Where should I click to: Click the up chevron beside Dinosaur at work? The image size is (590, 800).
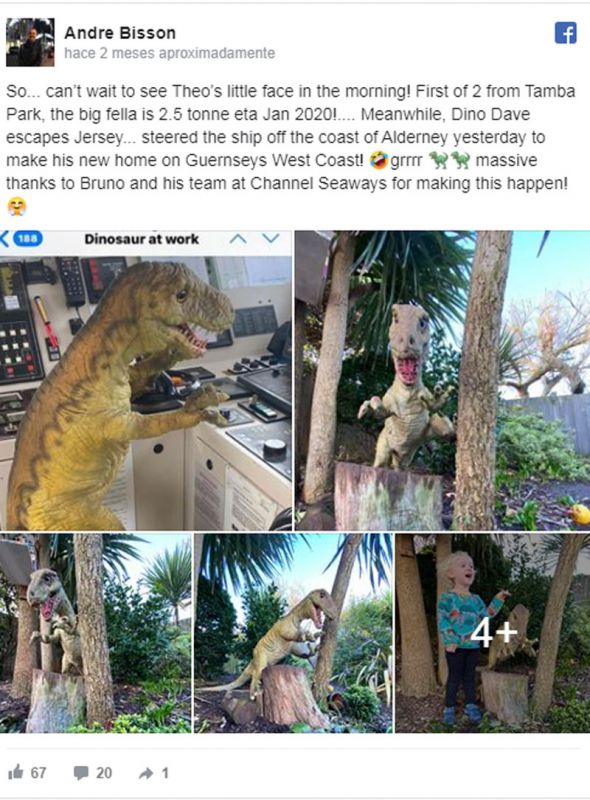[x=238, y=238]
